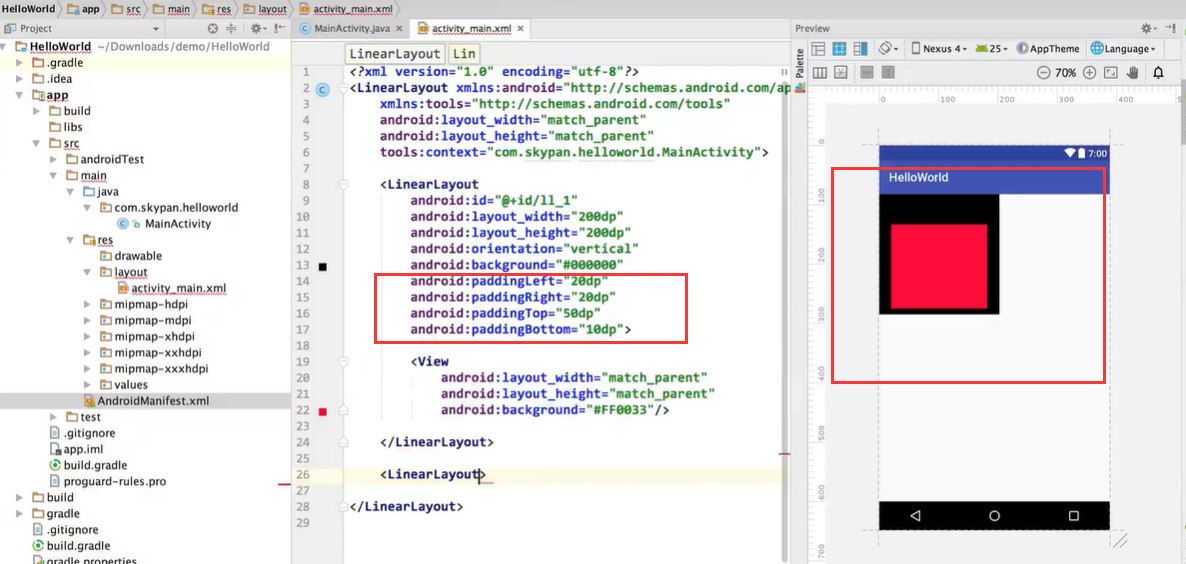This screenshot has width=1186, height=564.
Task: Click the res breadcrumb
Action: pos(218,9)
